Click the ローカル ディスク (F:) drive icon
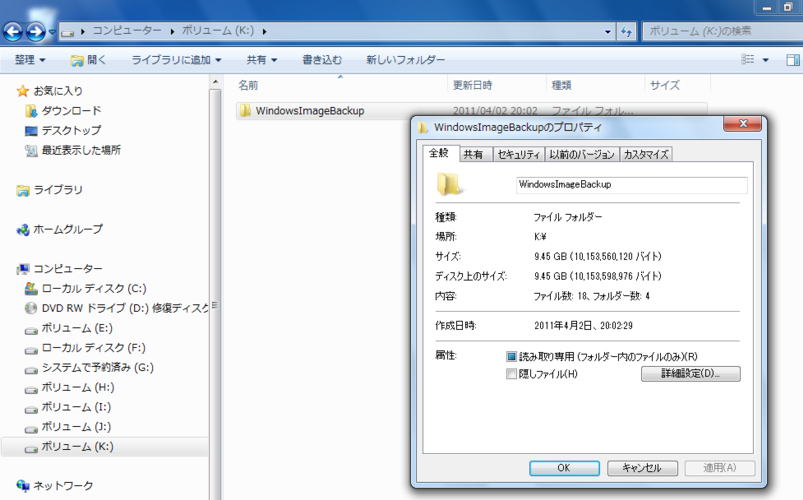 [x=31, y=350]
